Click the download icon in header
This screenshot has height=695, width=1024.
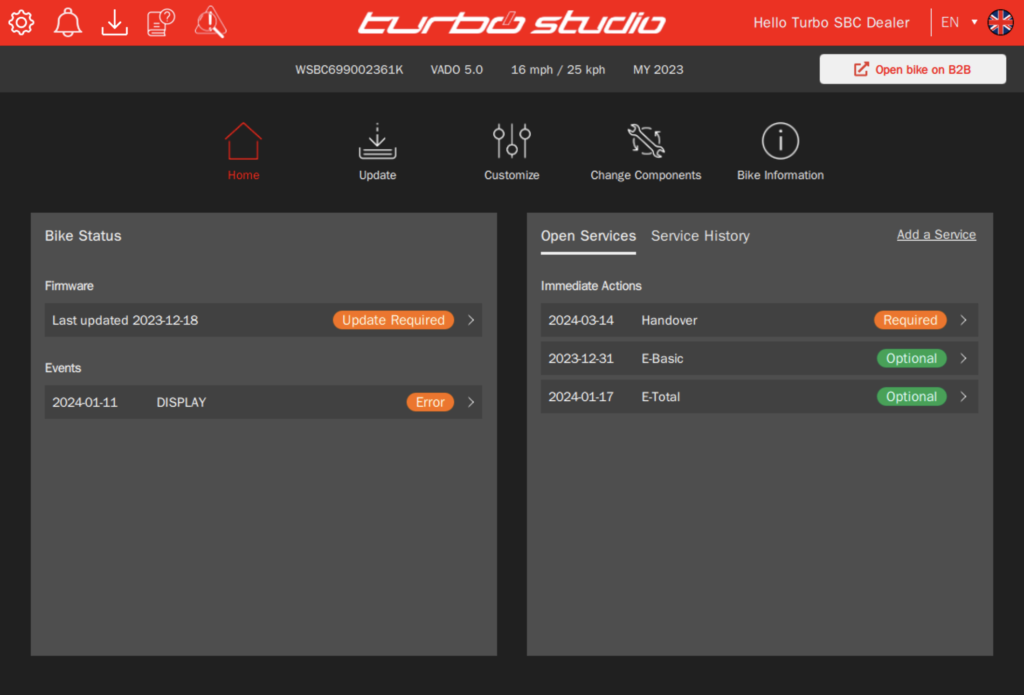point(115,21)
